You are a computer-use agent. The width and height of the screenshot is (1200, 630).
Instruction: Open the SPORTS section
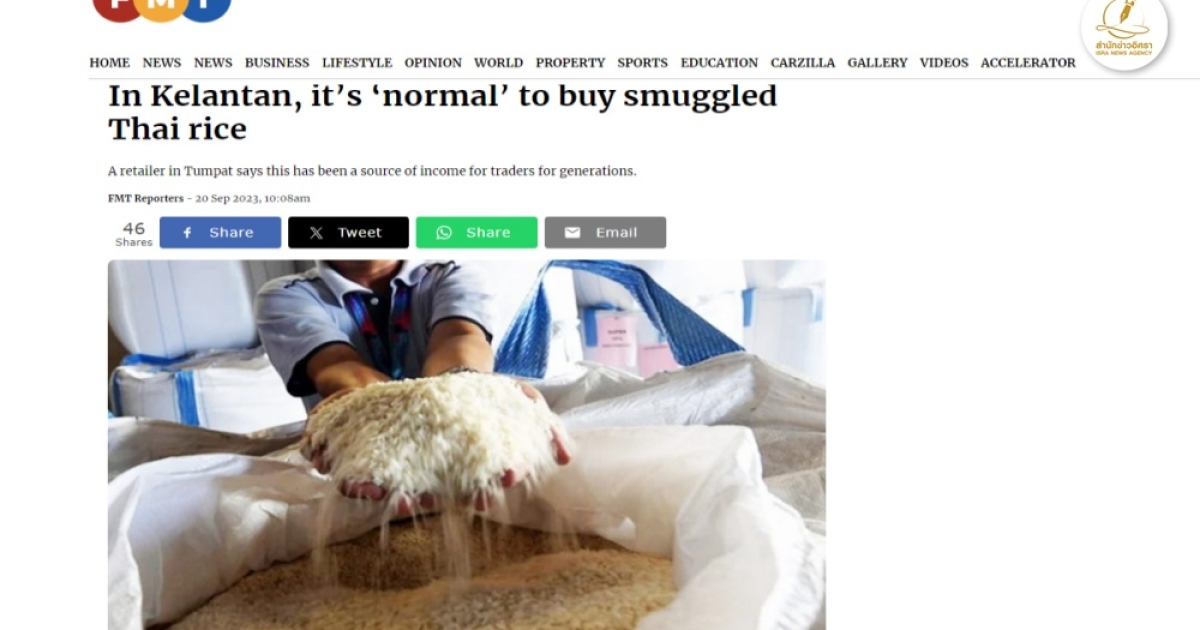pyautogui.click(x=642, y=63)
